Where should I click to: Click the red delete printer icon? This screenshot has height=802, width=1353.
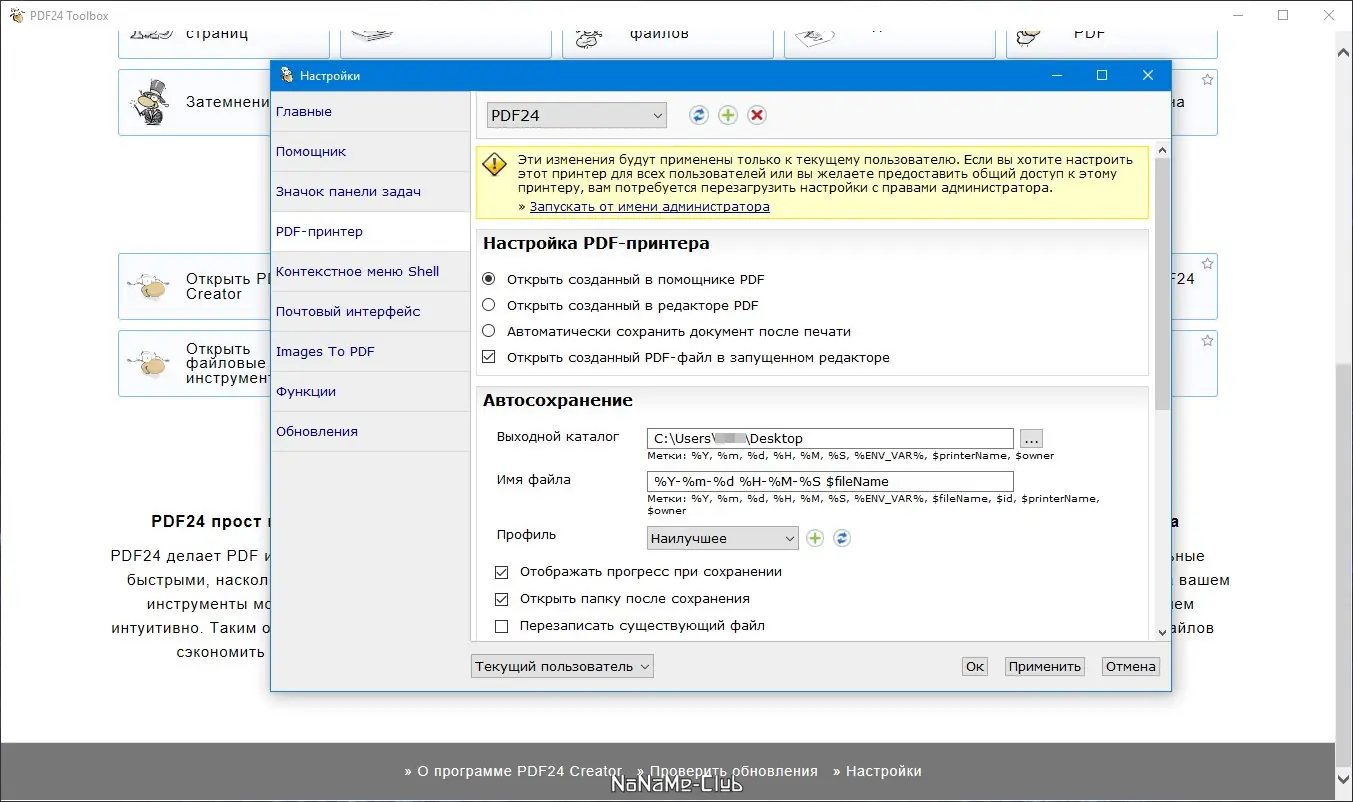757,115
